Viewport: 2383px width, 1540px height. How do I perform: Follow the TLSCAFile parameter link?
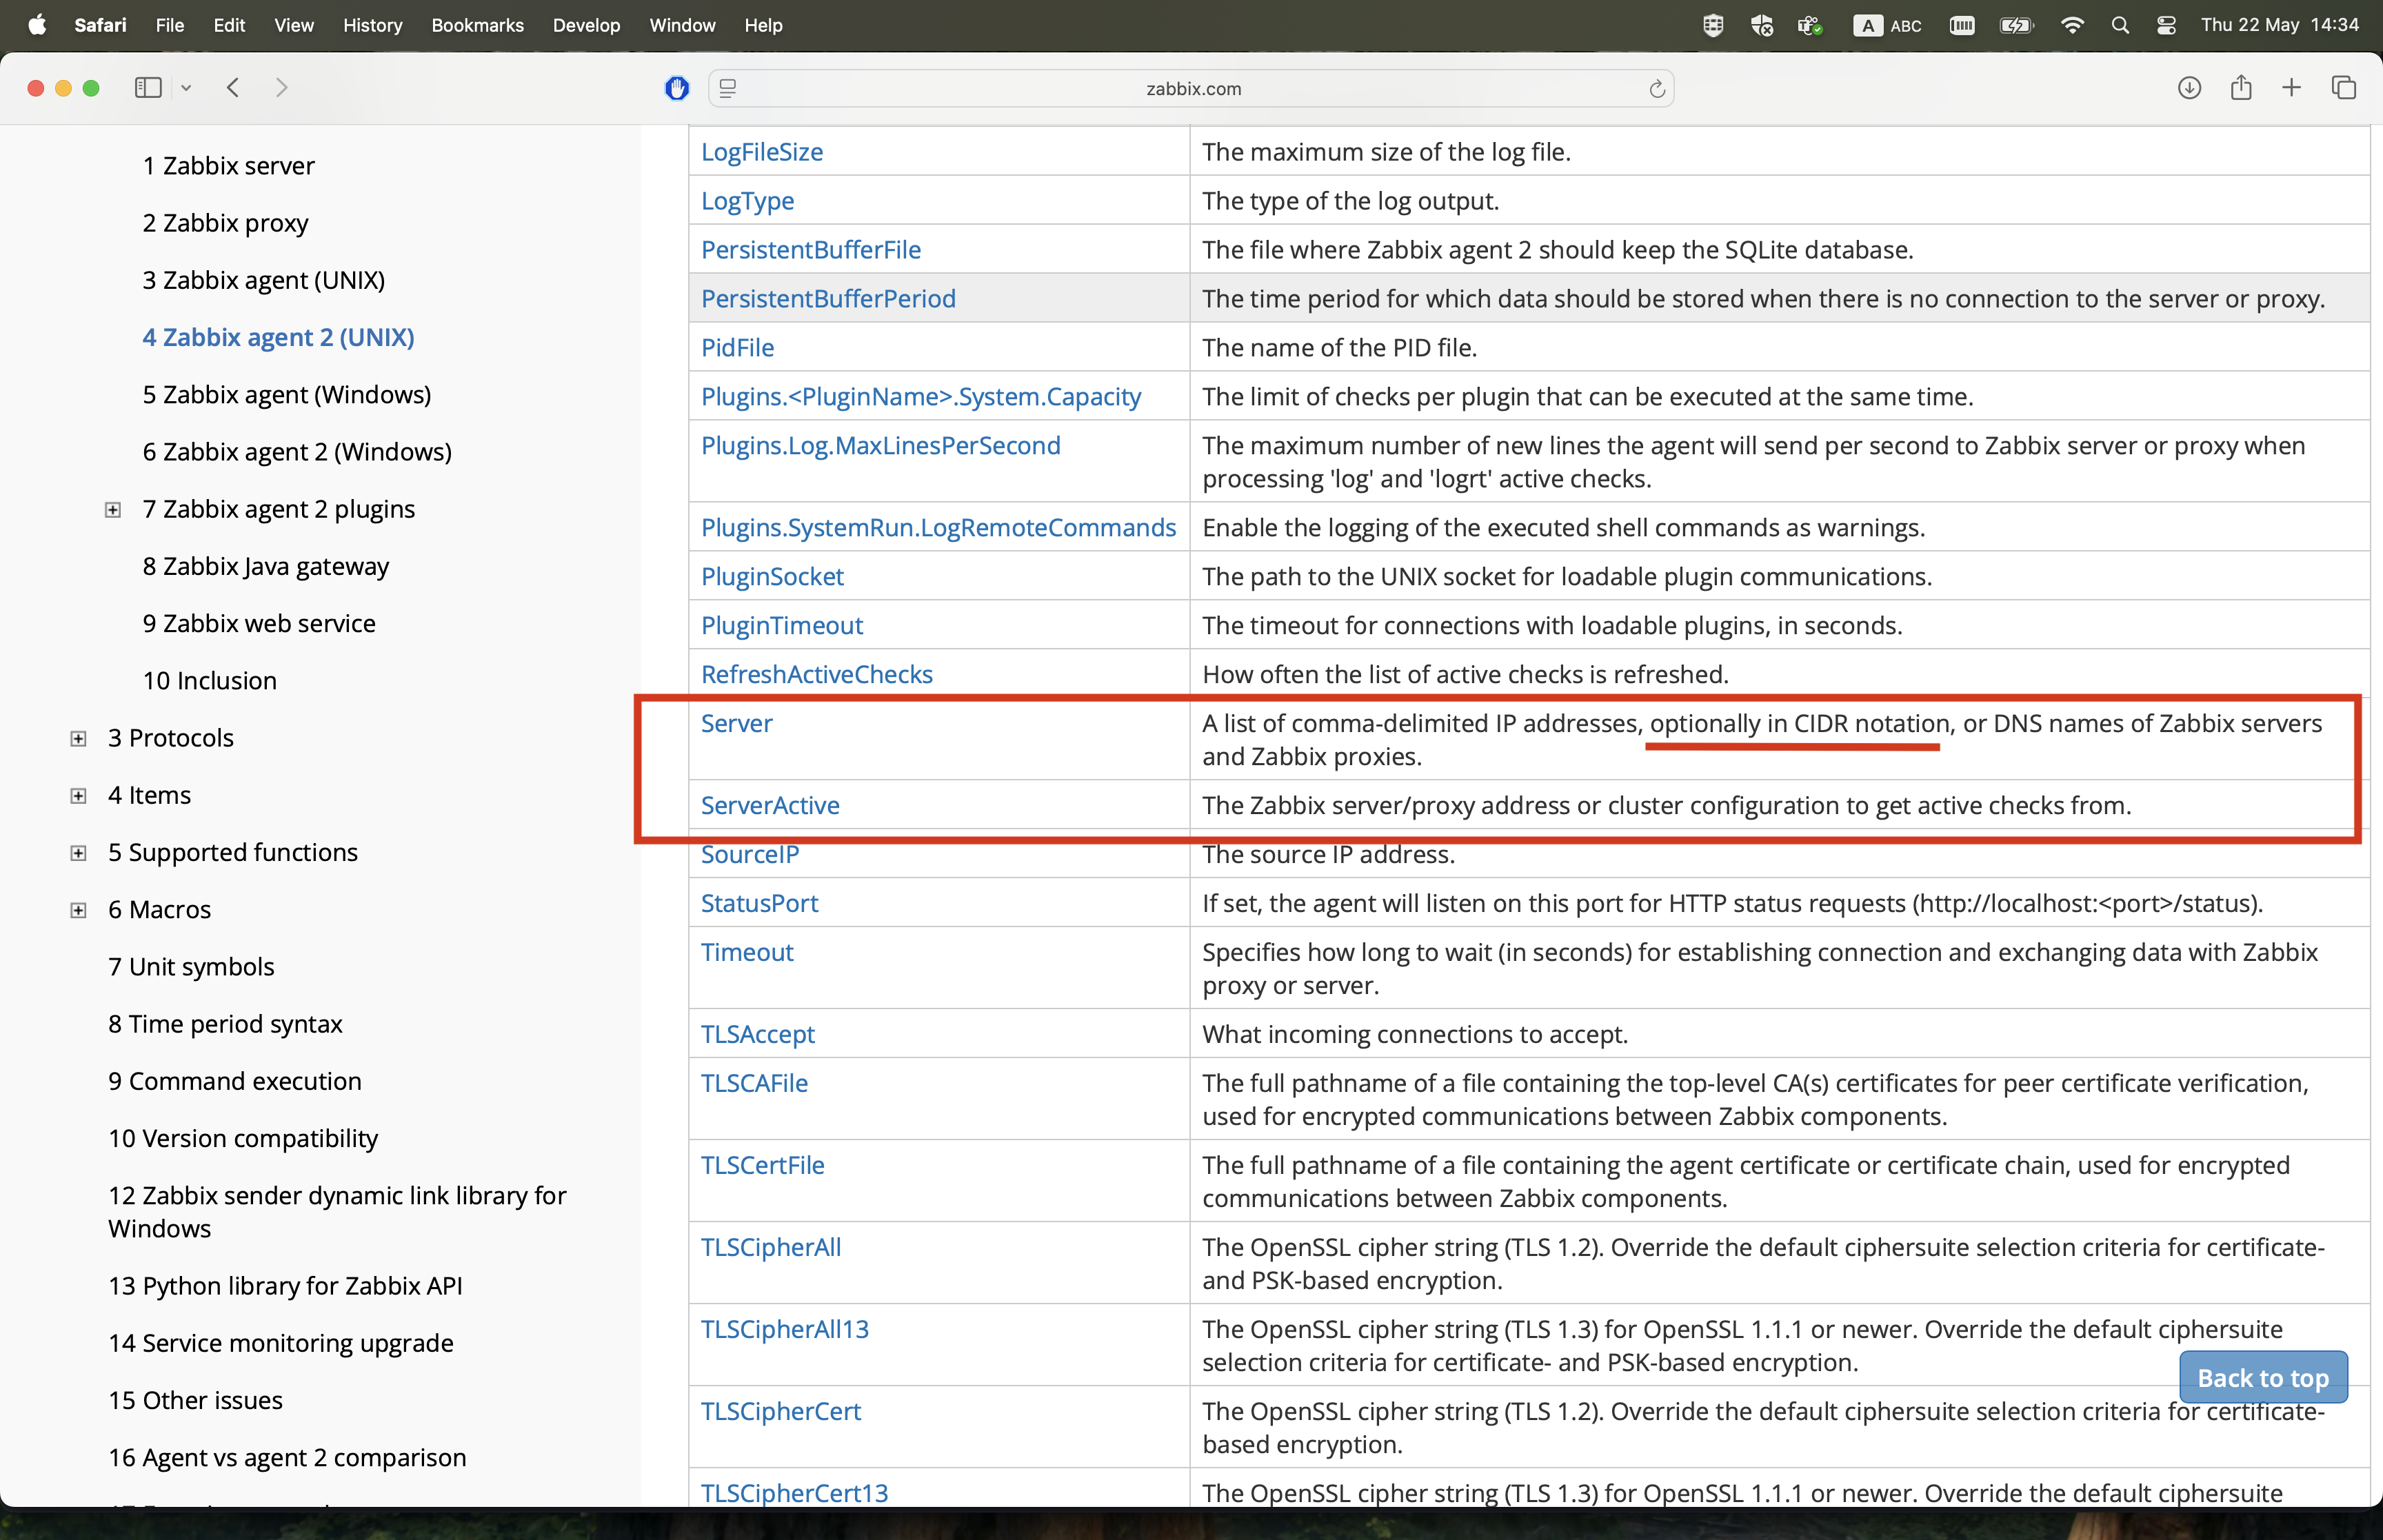[x=754, y=1083]
